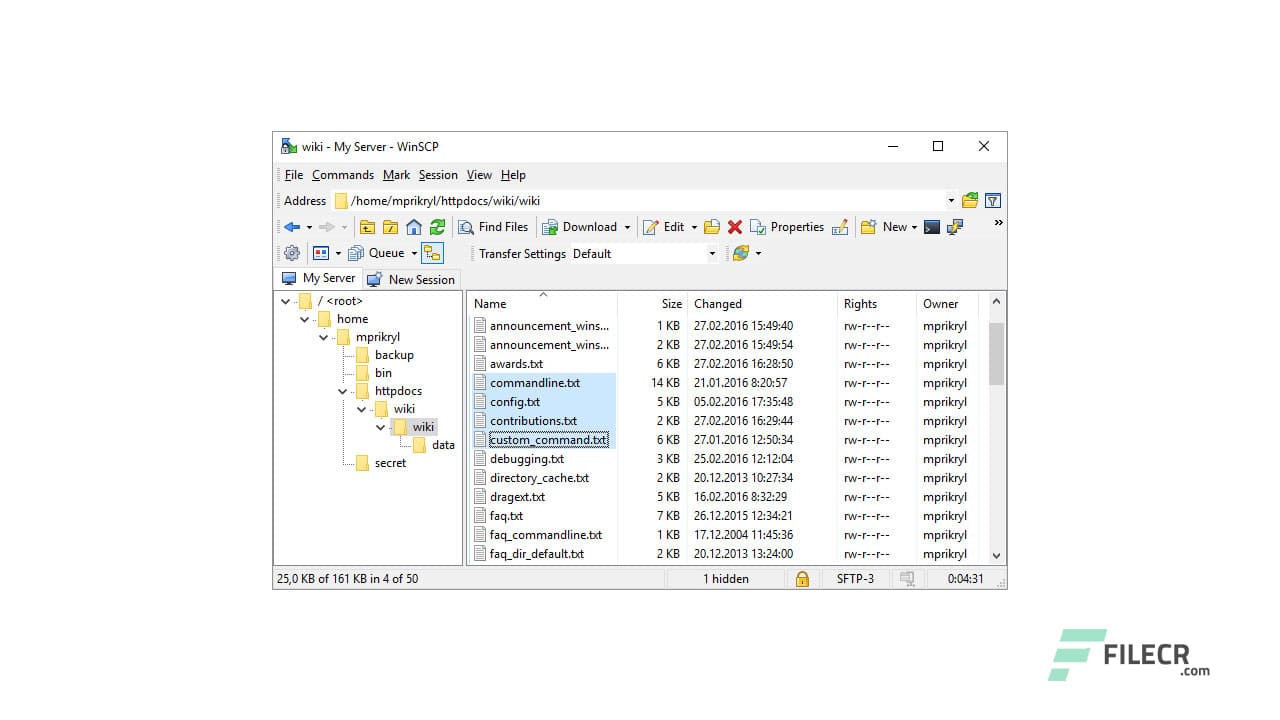Go up to the parent directory
The height and width of the screenshot is (720, 1280).
pyautogui.click(x=367, y=226)
